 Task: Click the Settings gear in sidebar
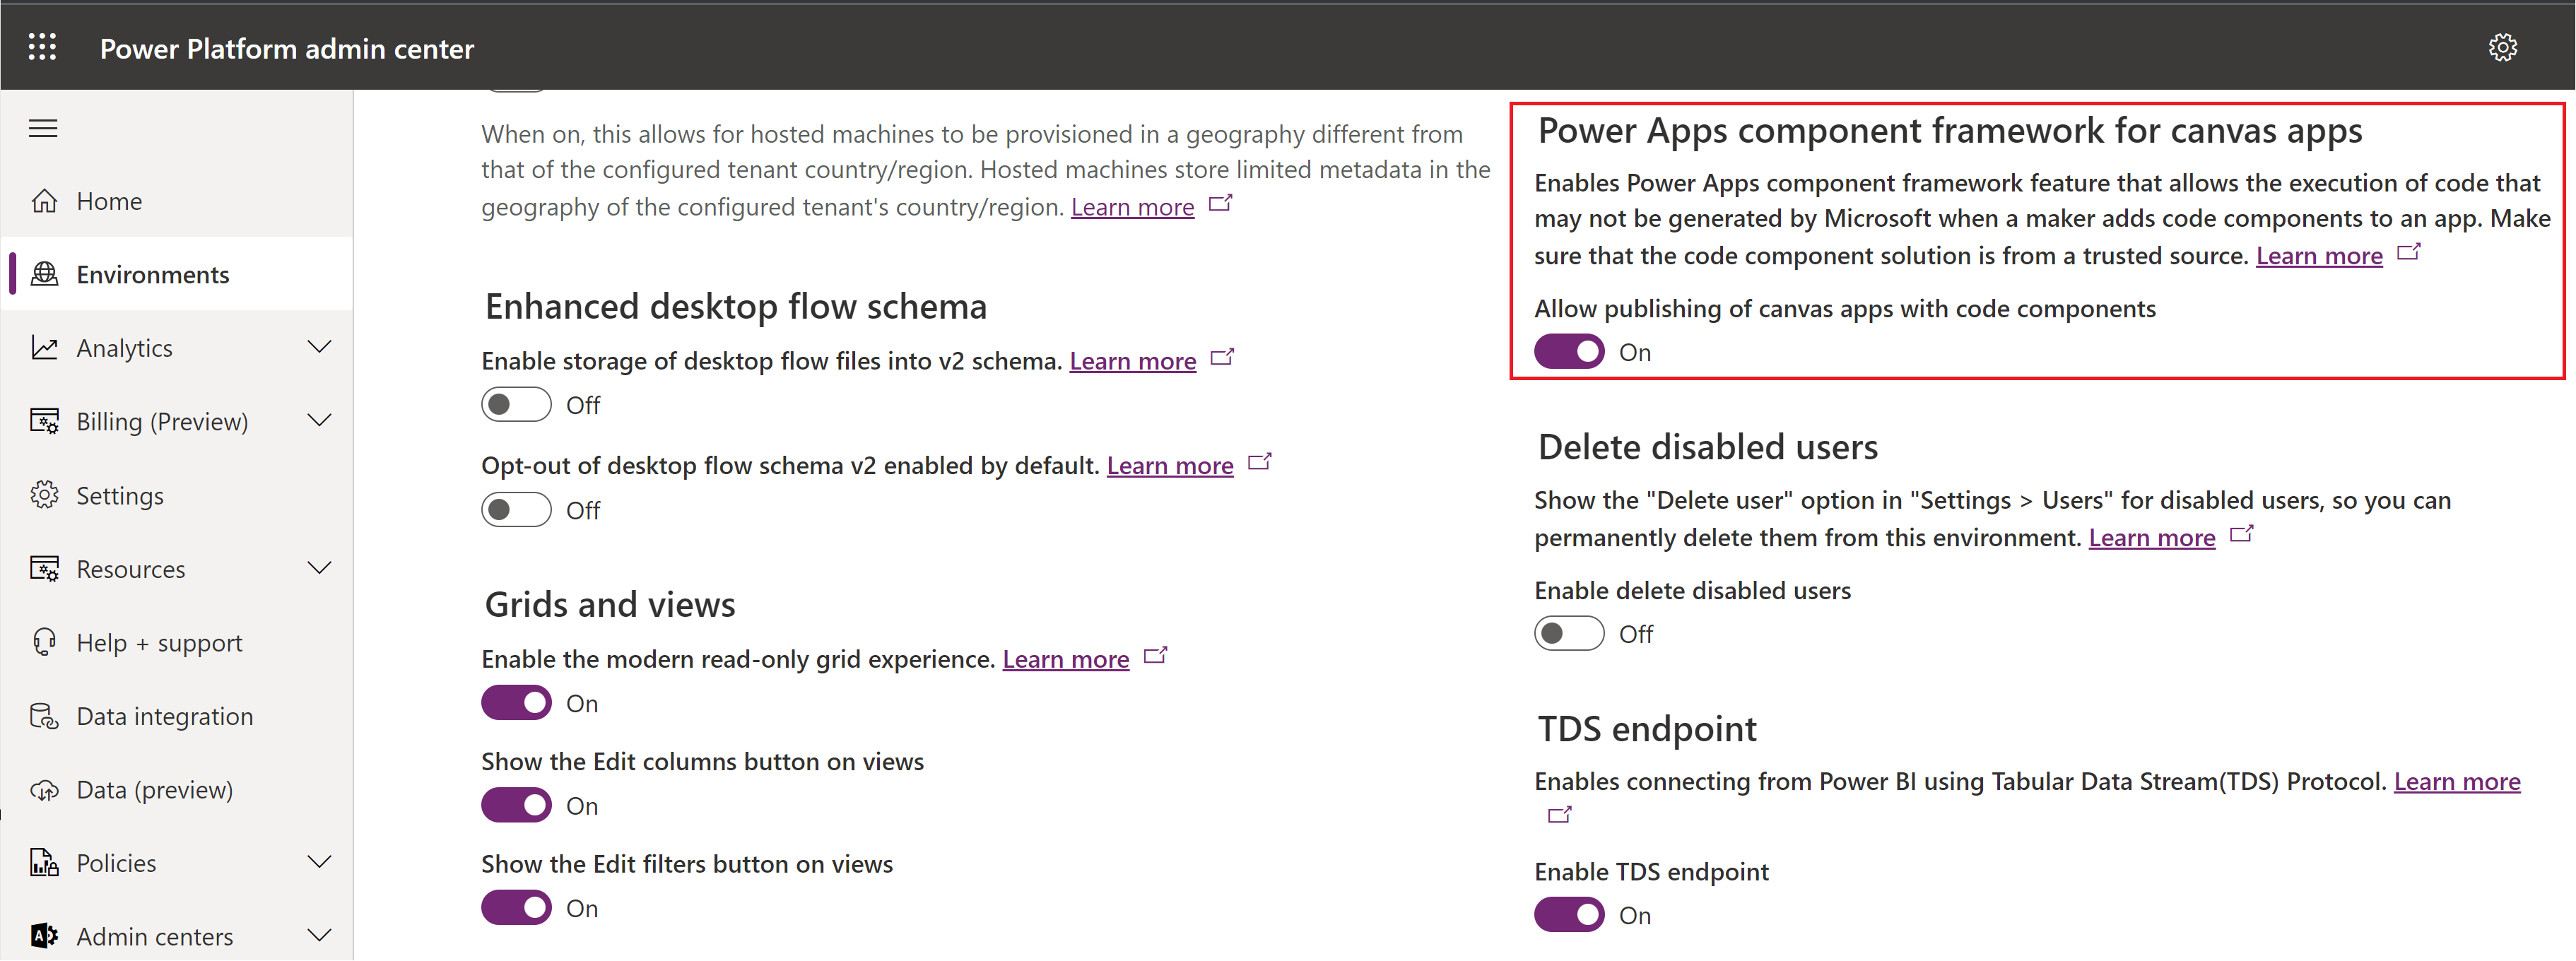point(44,495)
